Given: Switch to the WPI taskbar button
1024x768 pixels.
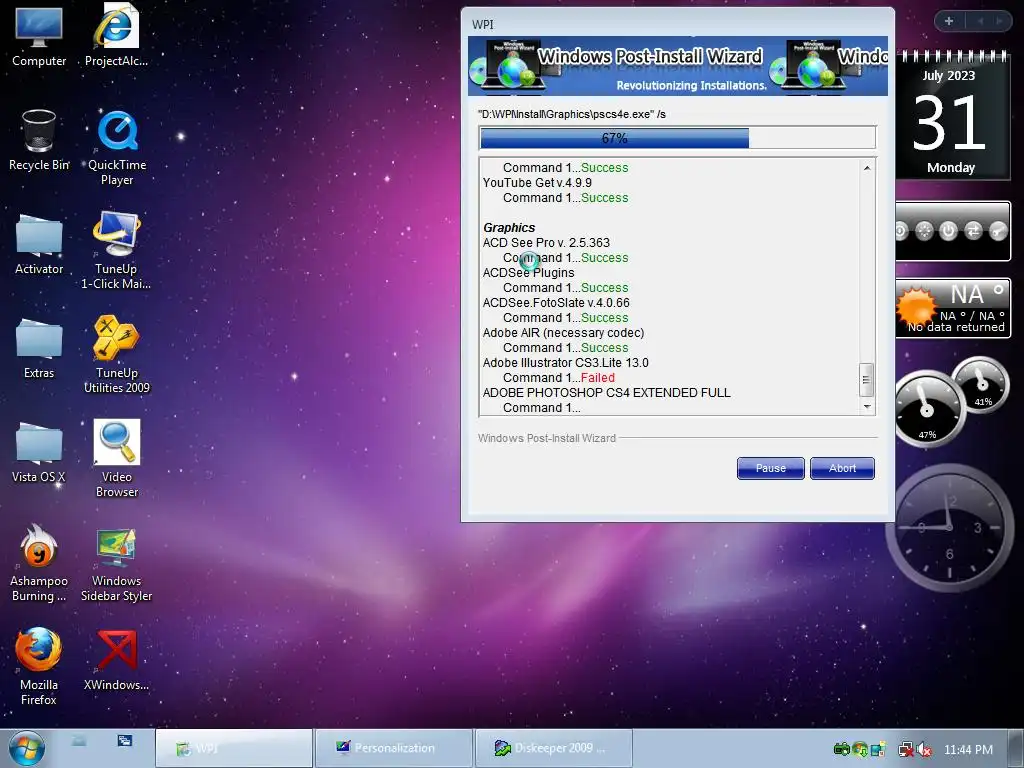Looking at the screenshot, I should (x=234, y=748).
